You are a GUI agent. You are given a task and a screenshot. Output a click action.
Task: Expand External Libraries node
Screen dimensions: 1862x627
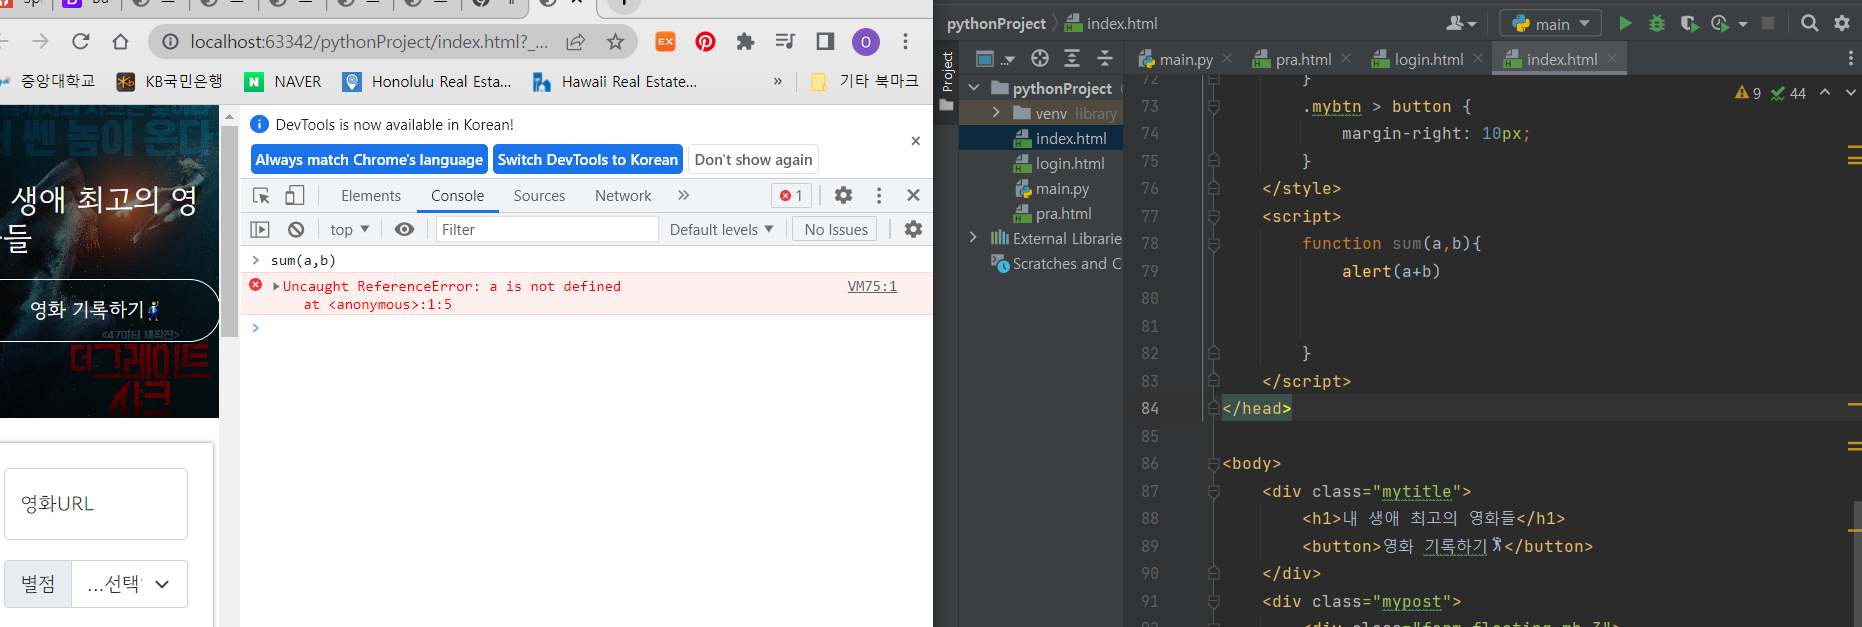(x=973, y=238)
